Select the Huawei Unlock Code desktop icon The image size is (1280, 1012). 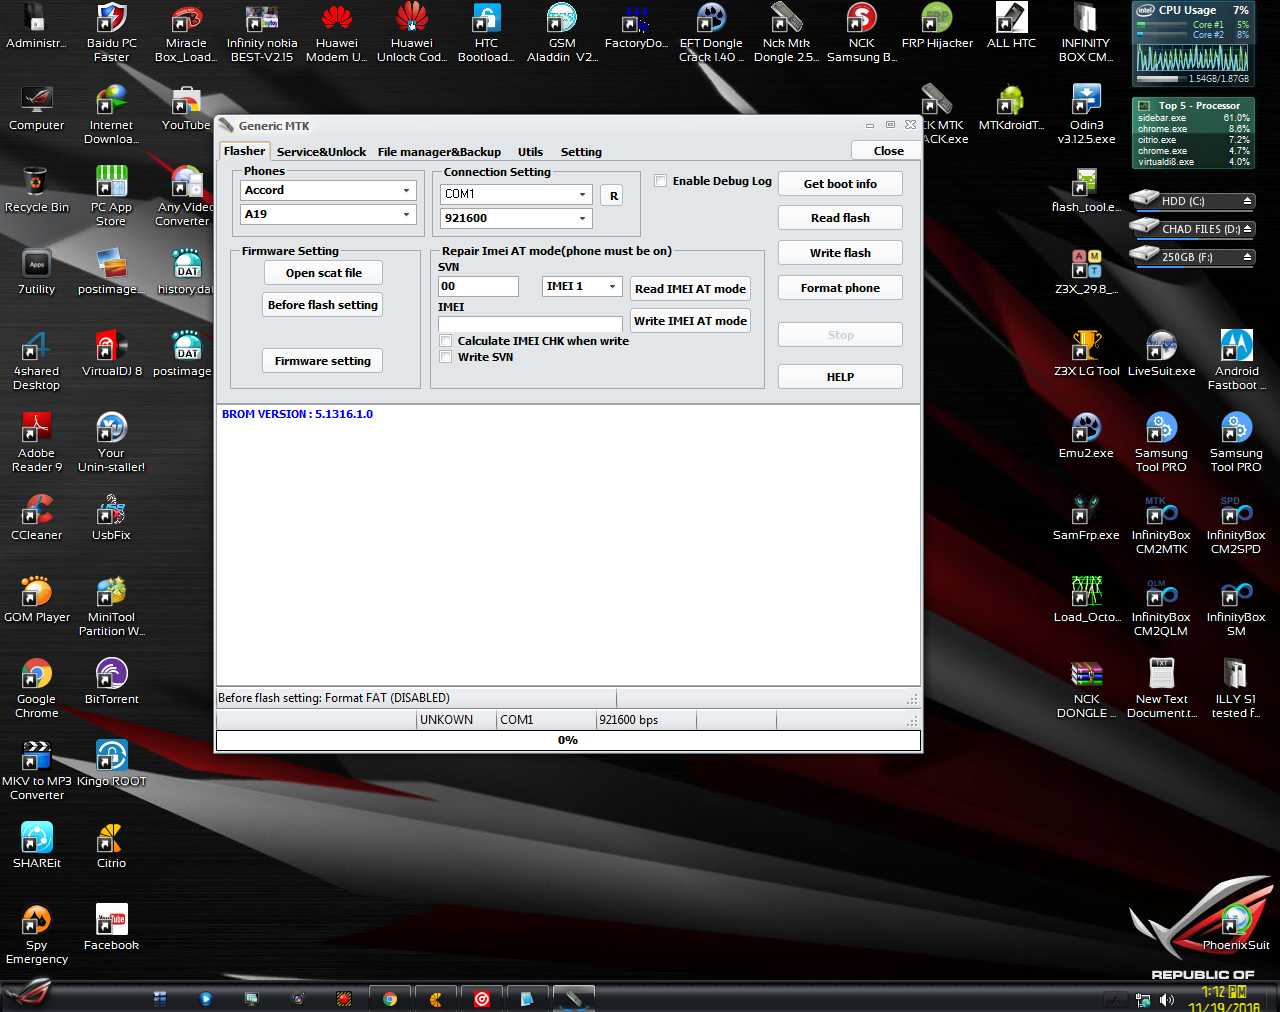(x=412, y=33)
